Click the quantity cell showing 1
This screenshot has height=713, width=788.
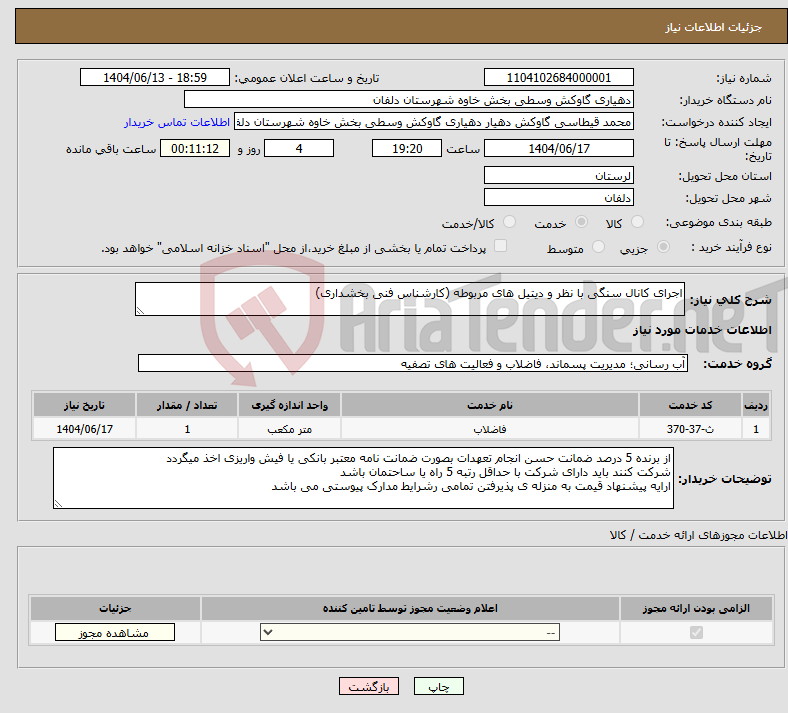pos(187,429)
